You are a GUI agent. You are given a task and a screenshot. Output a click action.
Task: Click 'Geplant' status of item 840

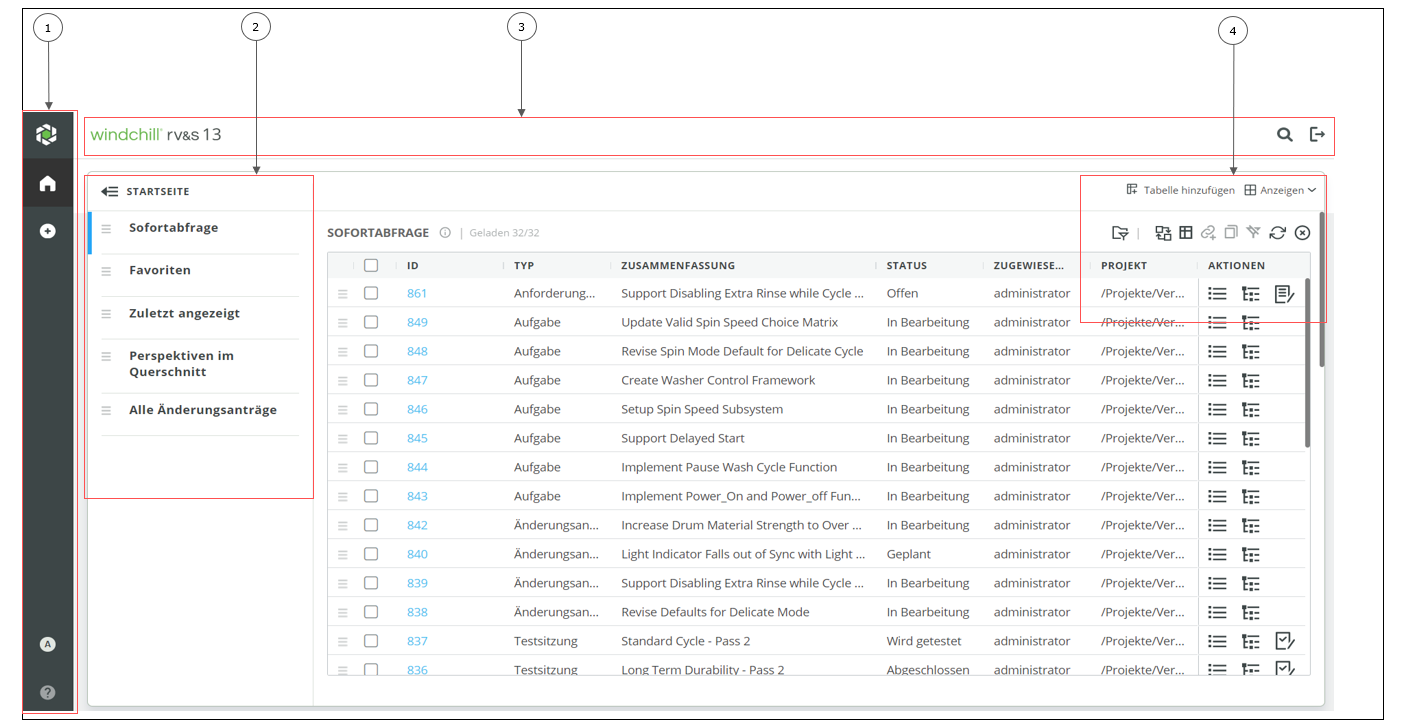[909, 555]
